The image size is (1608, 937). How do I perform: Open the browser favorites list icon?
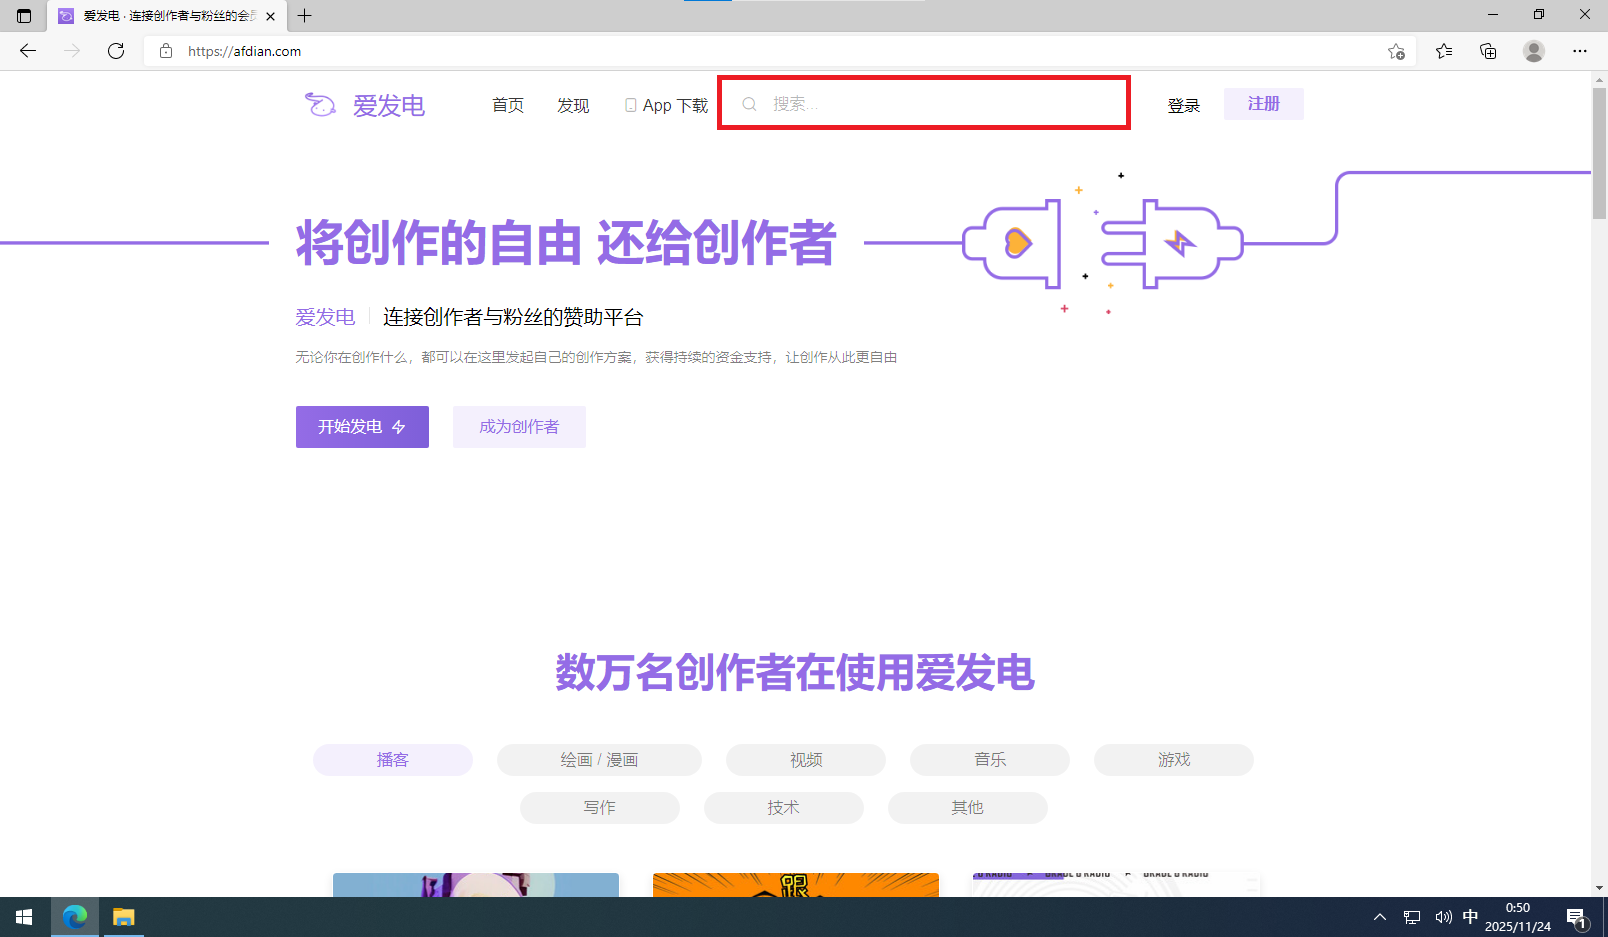[1444, 51]
